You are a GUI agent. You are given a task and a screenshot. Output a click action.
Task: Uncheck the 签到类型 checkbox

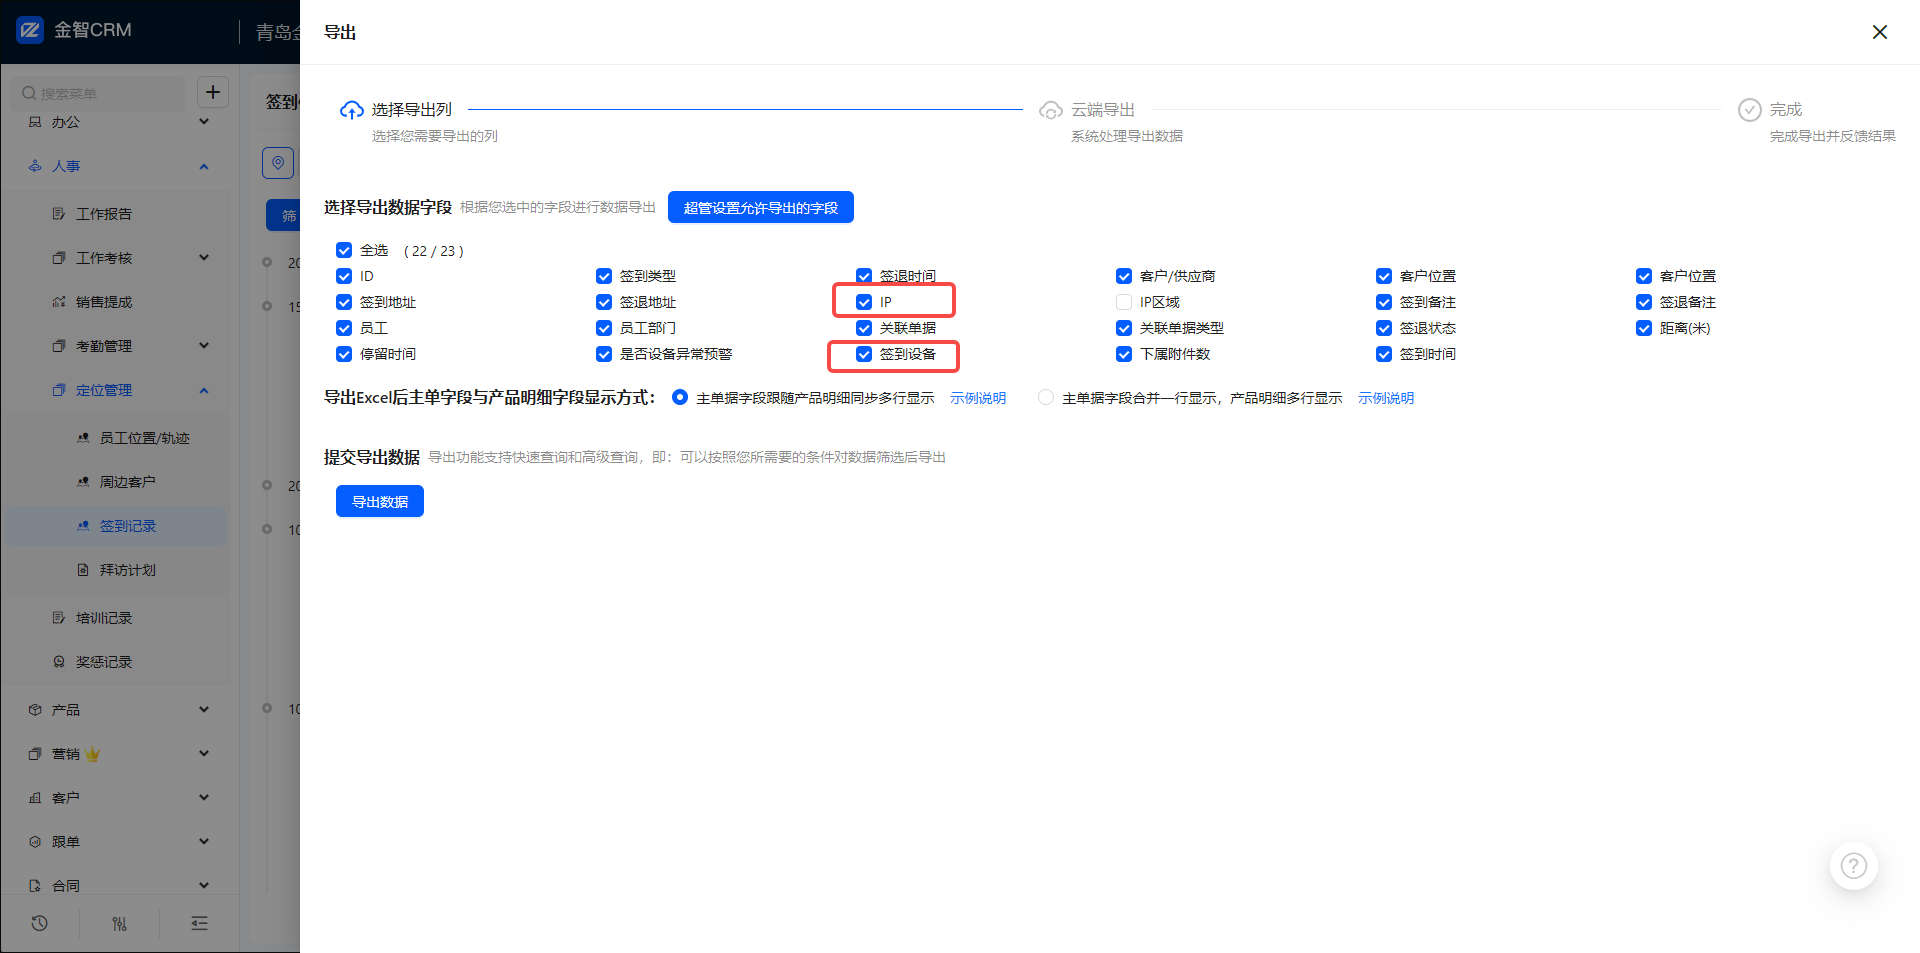pos(604,276)
